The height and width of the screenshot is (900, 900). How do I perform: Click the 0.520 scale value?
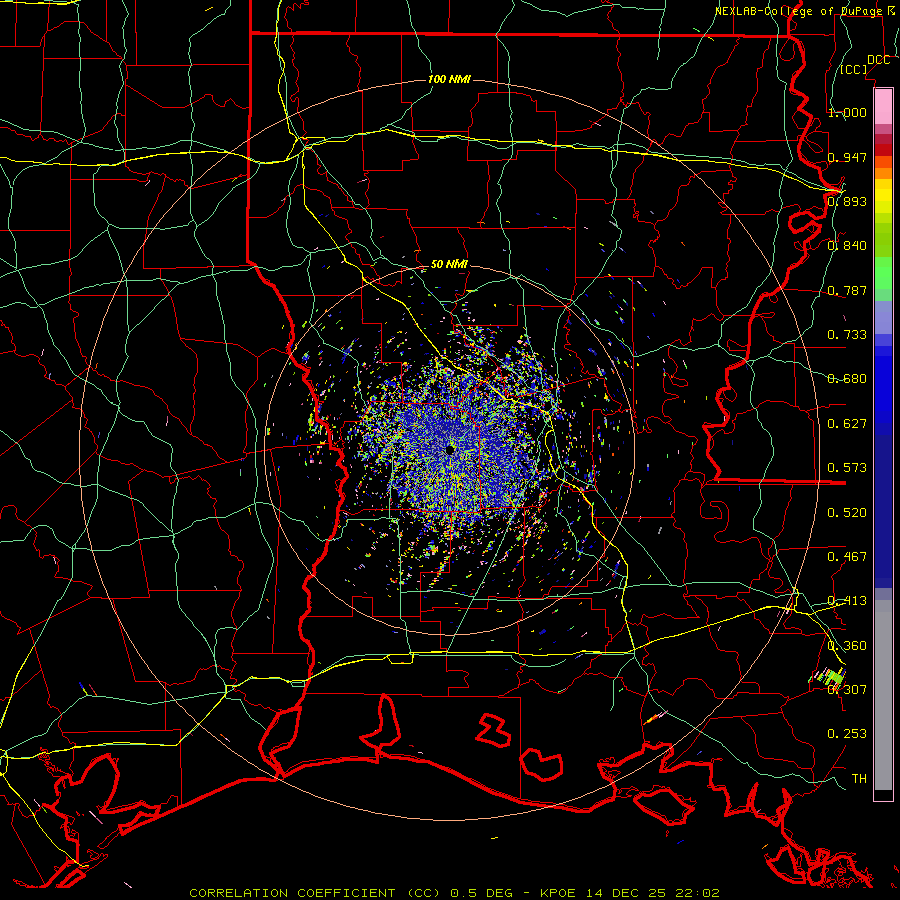[x=847, y=513]
